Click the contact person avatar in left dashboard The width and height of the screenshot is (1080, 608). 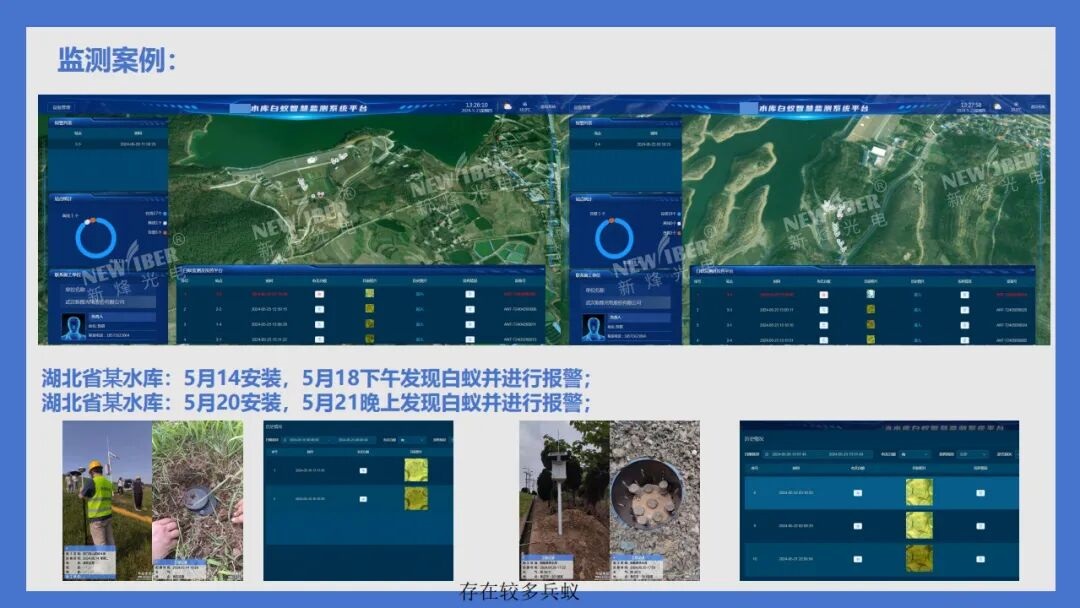coord(73,327)
